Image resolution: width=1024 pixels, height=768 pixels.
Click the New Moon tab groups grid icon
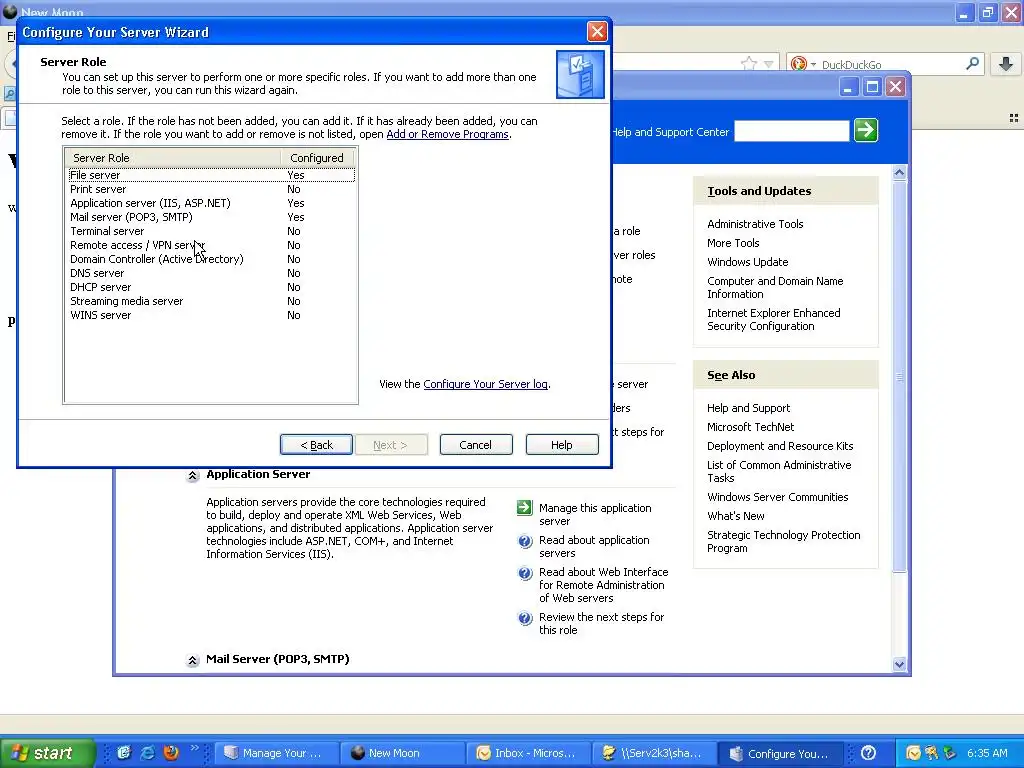tap(1014, 118)
